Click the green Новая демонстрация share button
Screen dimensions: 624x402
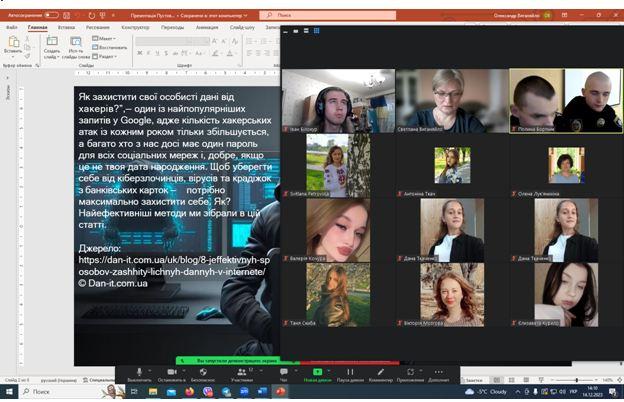(x=317, y=375)
